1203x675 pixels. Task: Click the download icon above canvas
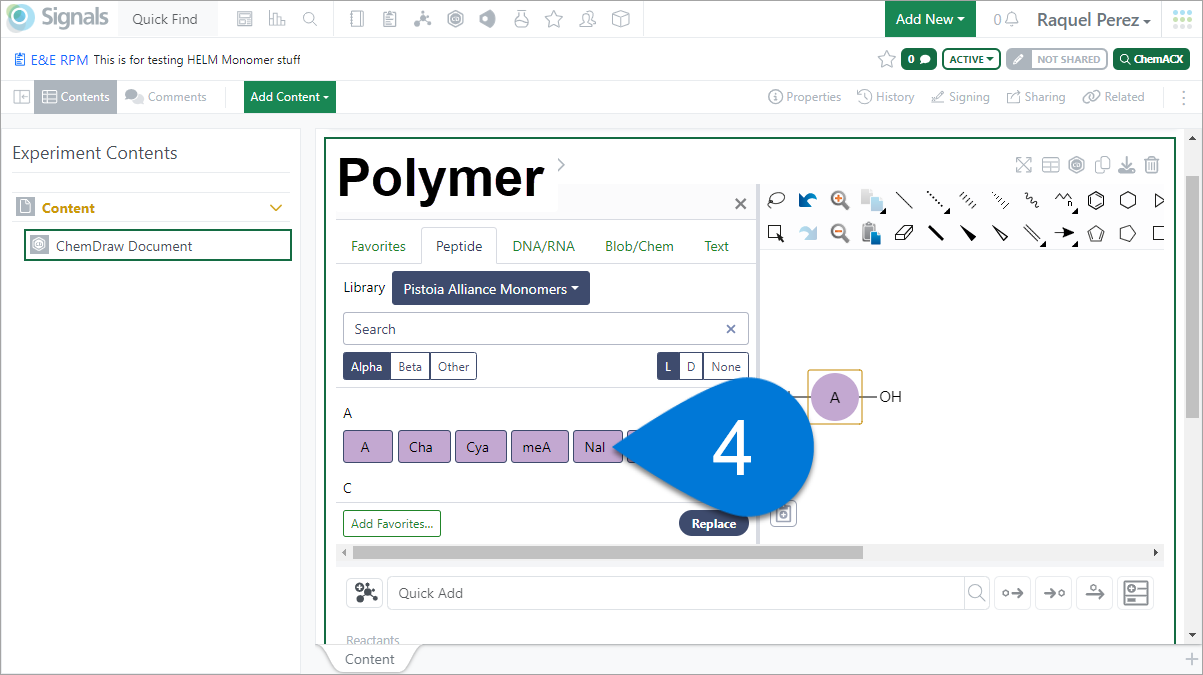pyautogui.click(x=1127, y=165)
